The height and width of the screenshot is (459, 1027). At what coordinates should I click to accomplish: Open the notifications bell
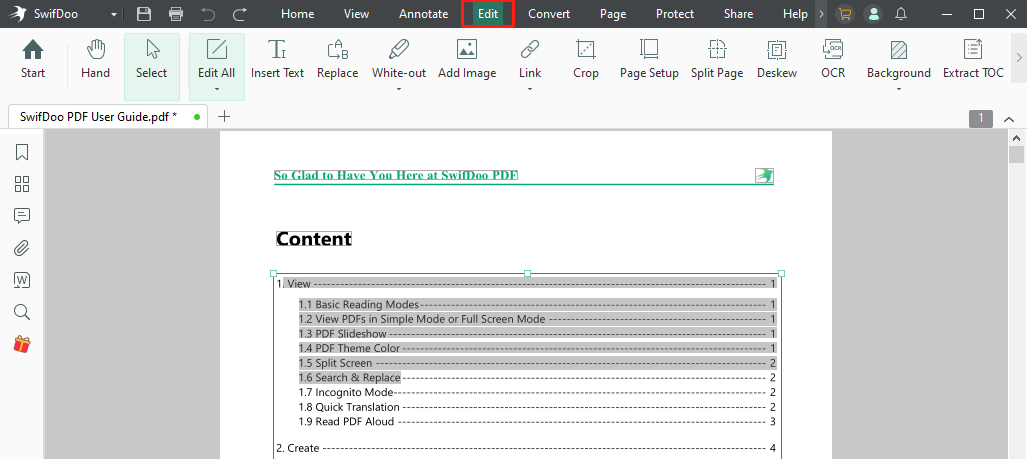[901, 14]
